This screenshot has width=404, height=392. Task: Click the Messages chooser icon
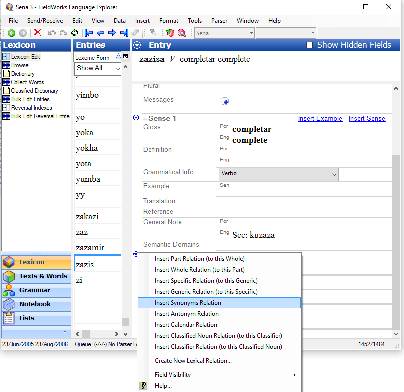point(225,101)
